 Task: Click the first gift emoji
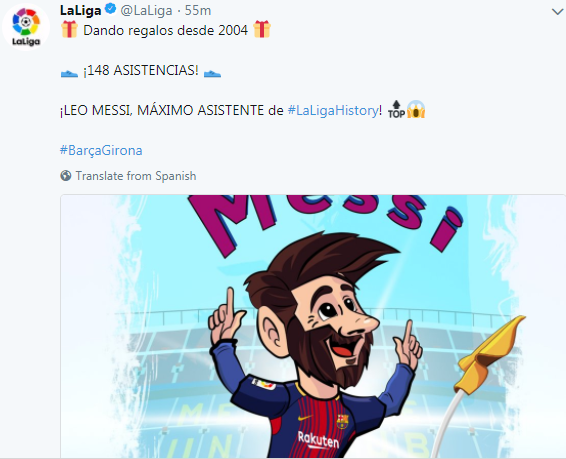(x=69, y=30)
